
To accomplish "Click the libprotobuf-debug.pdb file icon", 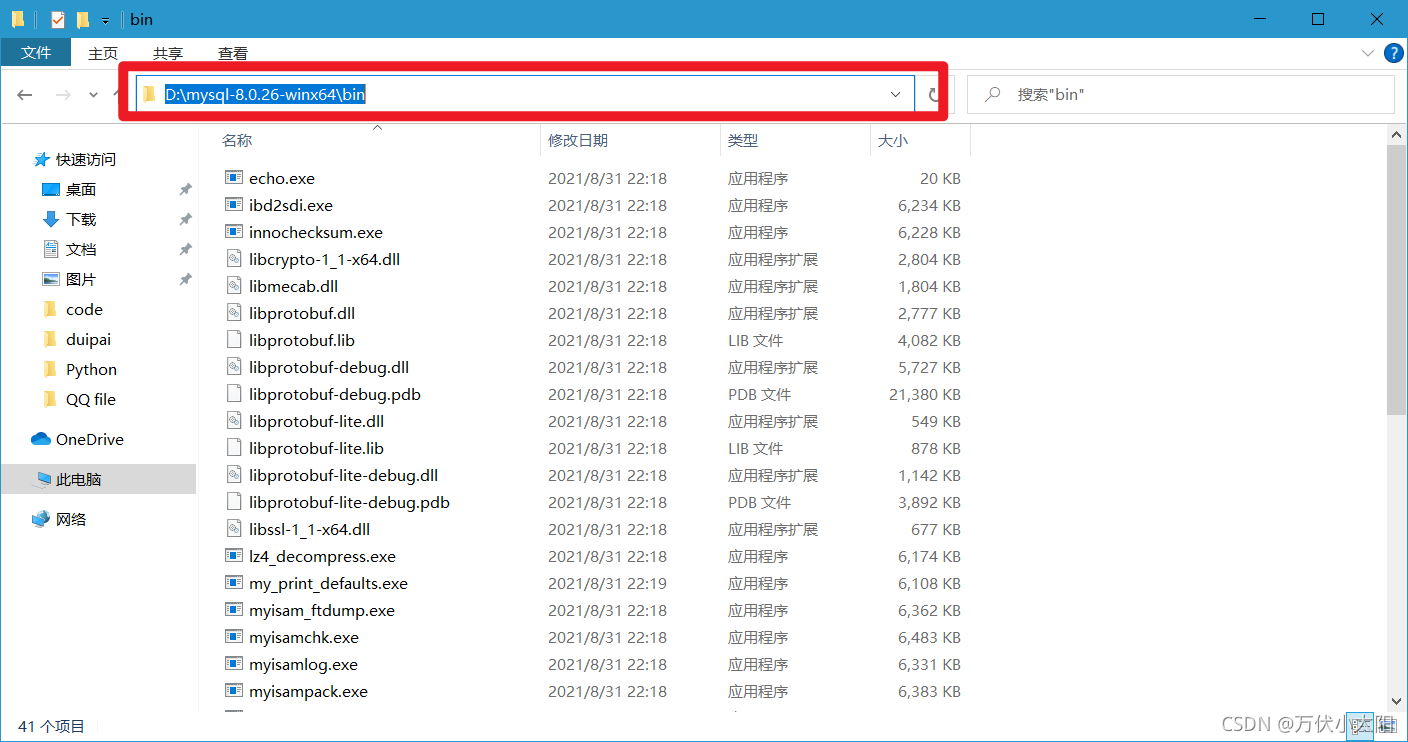I will tap(234, 394).
